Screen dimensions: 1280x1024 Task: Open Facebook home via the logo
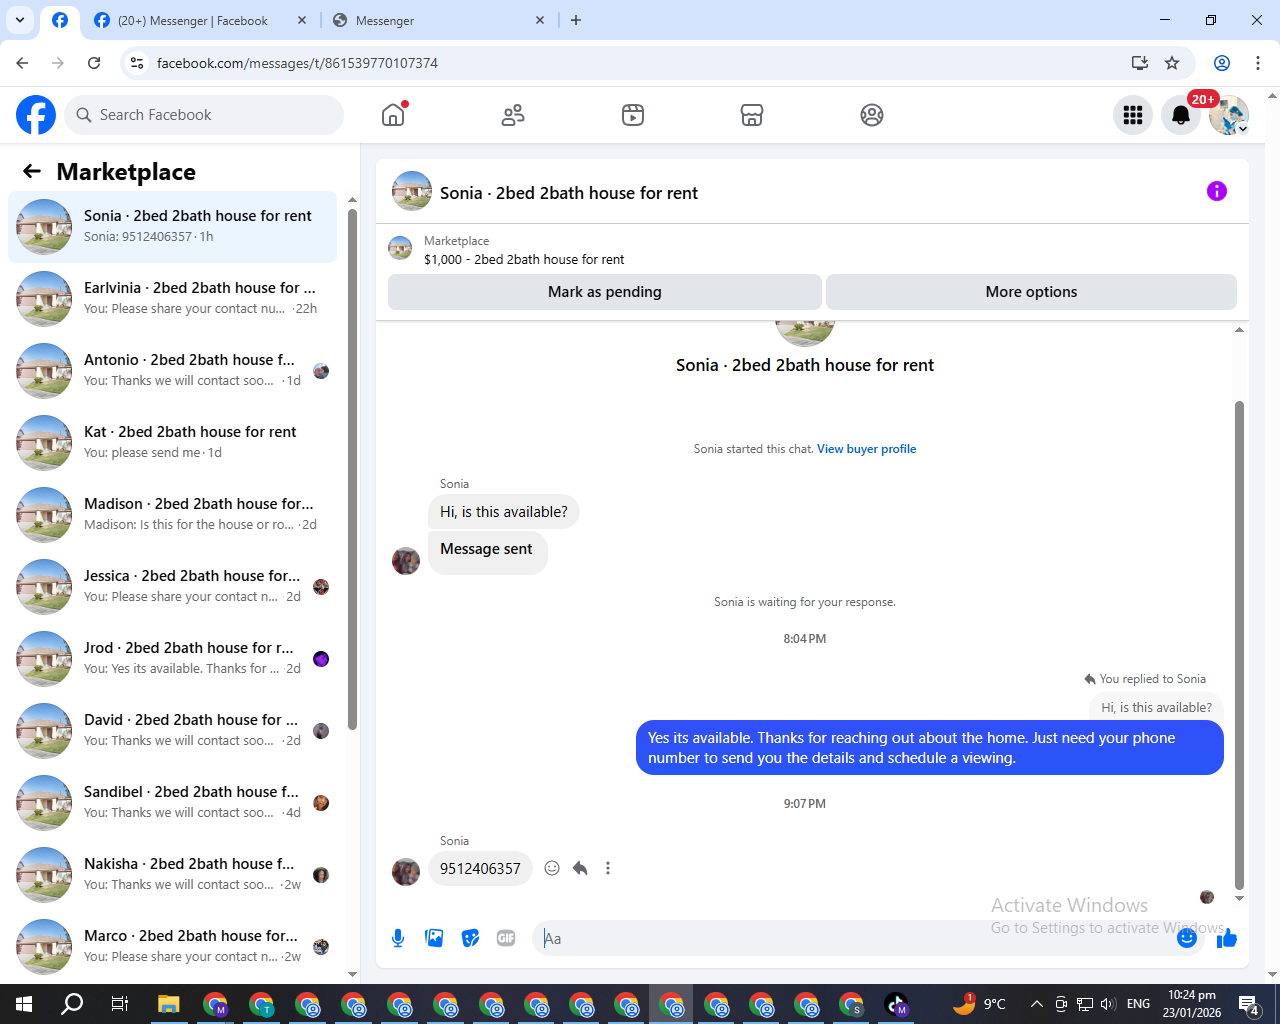pos(36,115)
